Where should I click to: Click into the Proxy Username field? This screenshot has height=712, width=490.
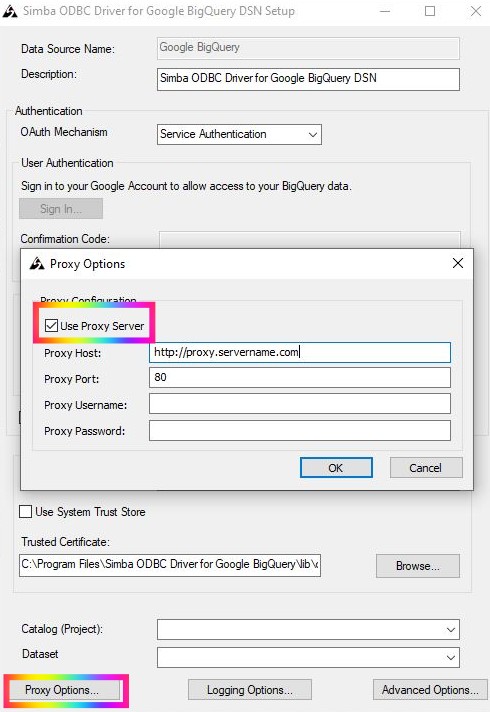pos(300,404)
